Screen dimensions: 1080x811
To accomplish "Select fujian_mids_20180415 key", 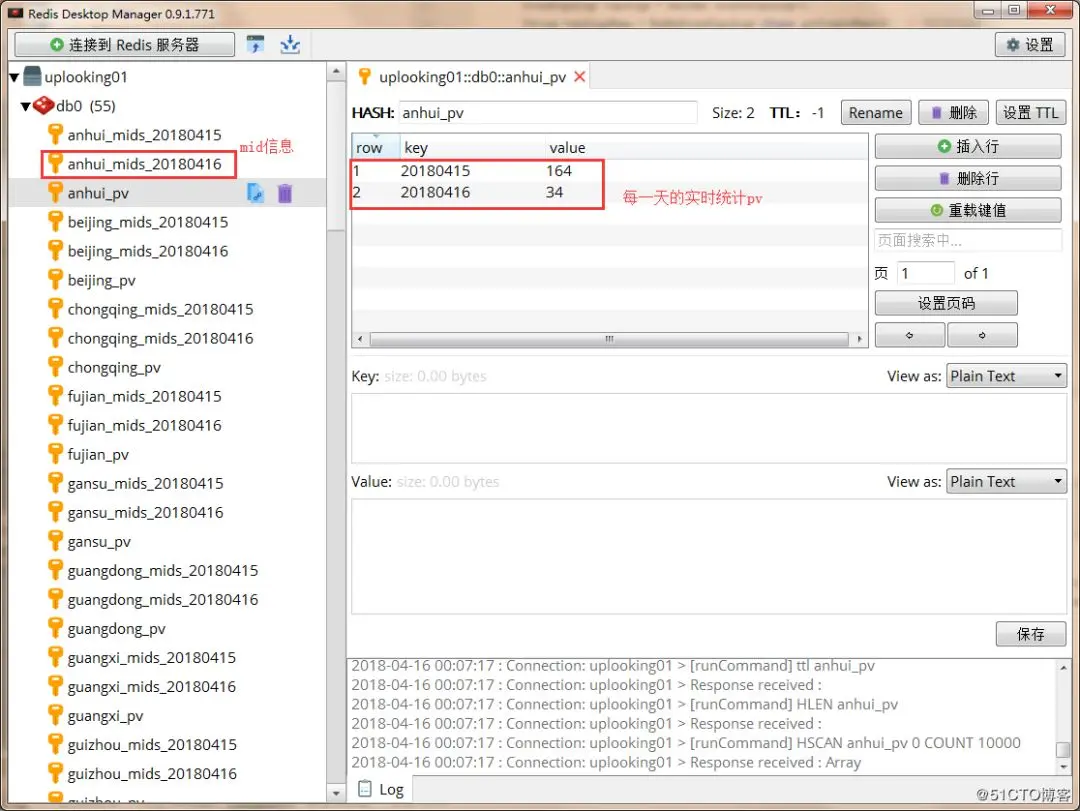I will coord(145,396).
